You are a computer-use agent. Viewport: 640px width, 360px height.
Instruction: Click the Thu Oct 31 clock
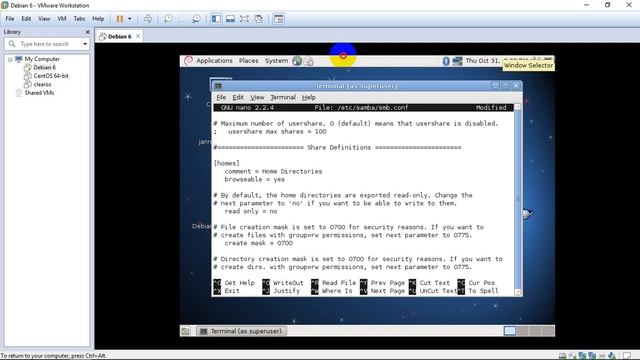pyautogui.click(x=482, y=61)
